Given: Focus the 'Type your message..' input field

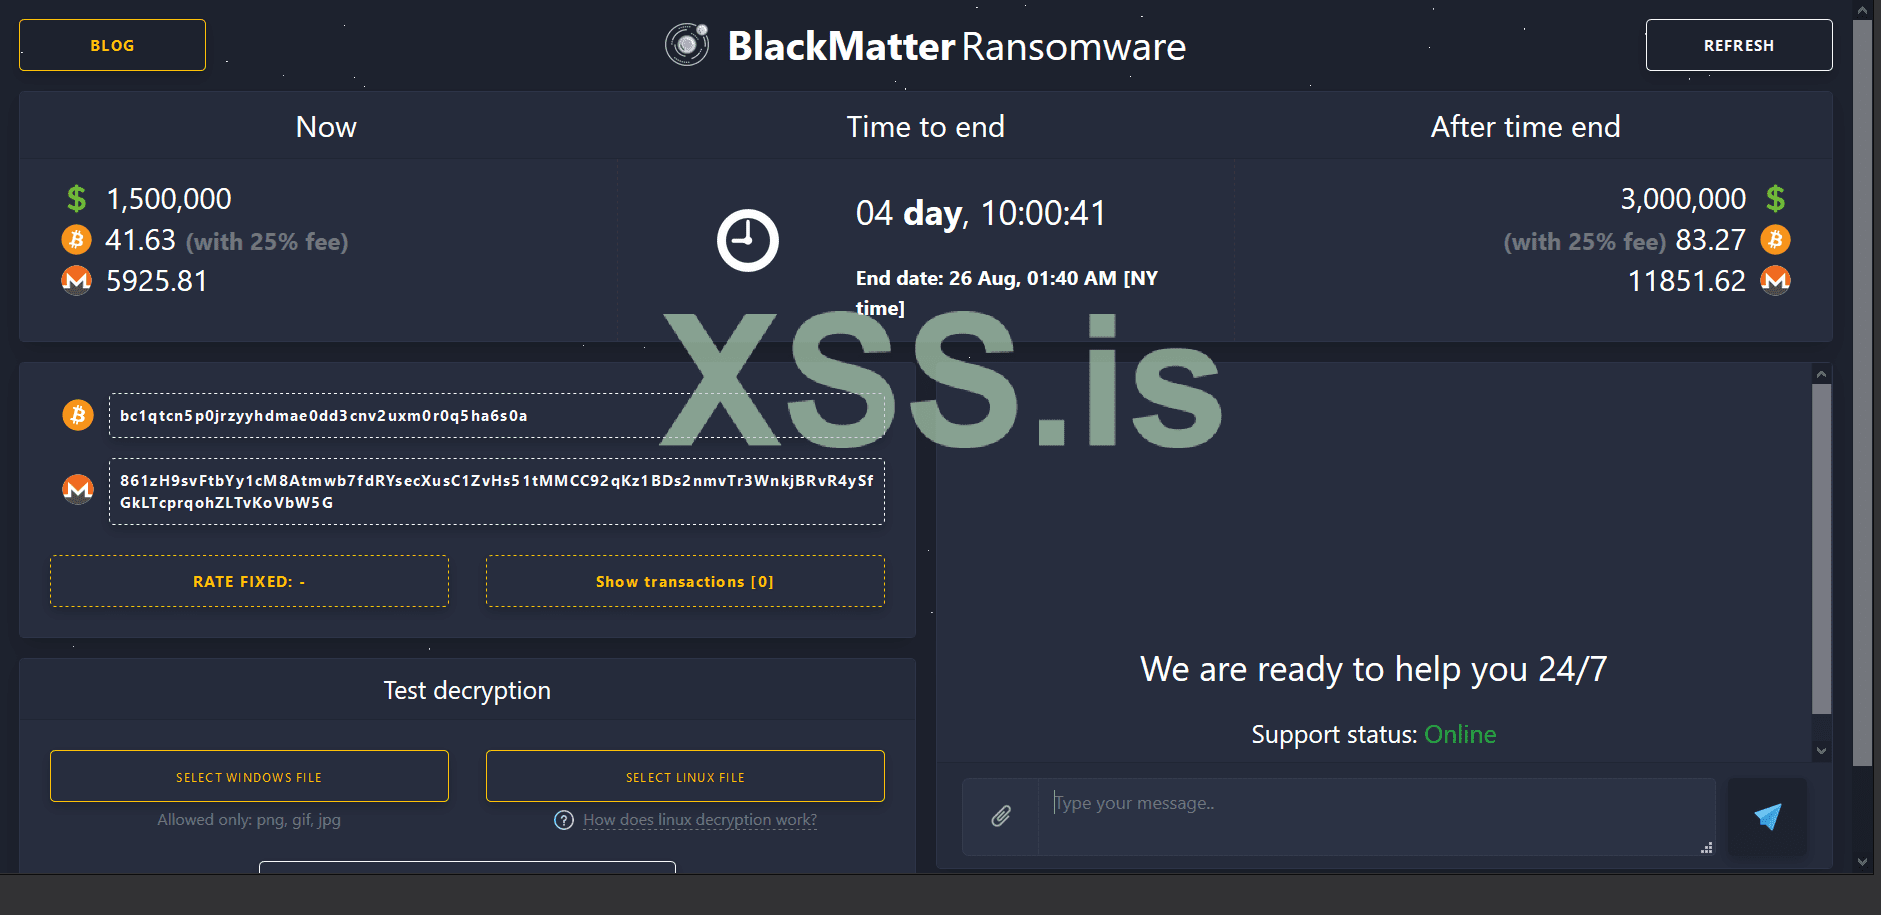Looking at the screenshot, I should [1376, 817].
